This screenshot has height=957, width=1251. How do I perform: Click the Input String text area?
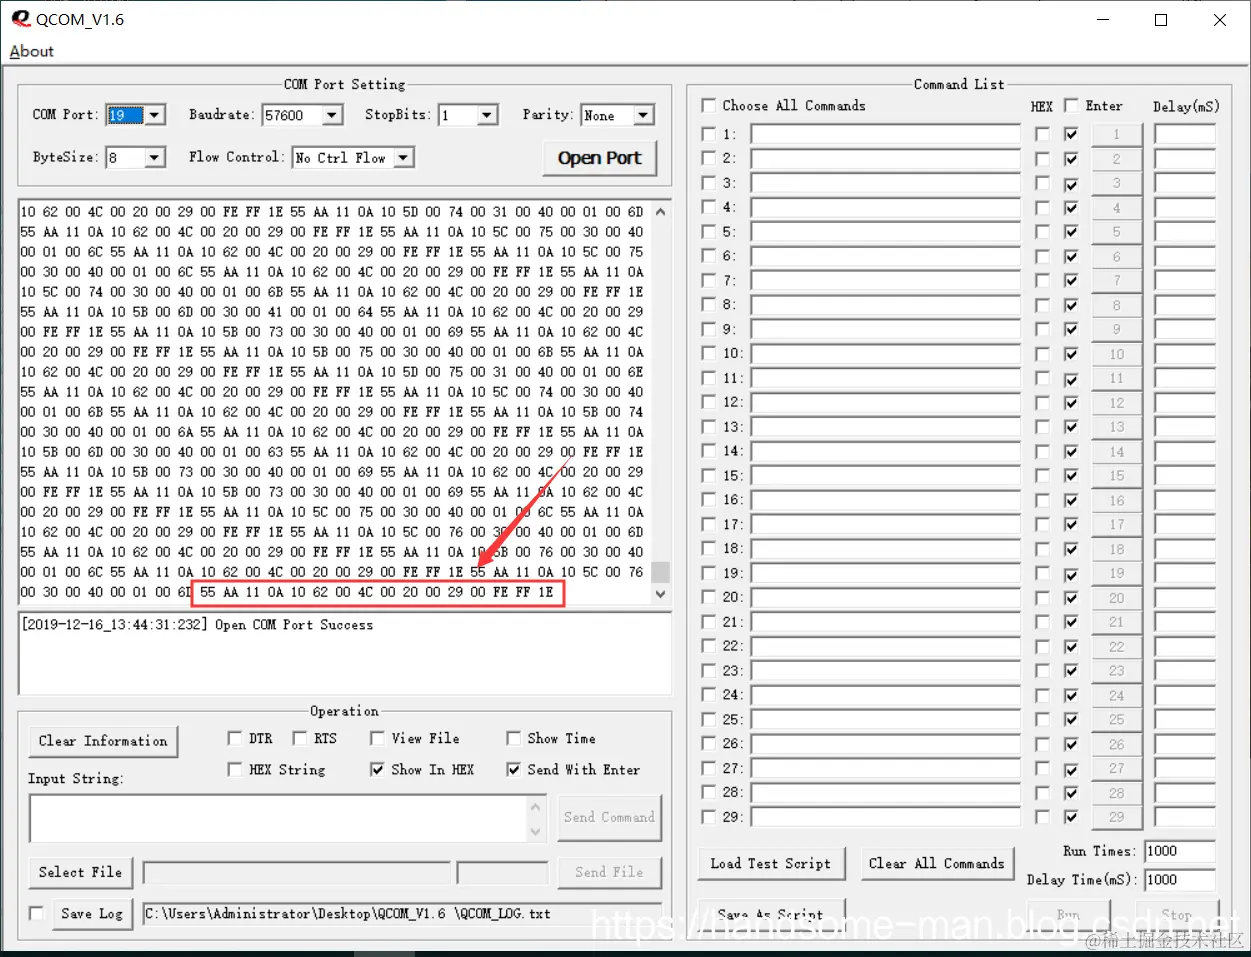point(279,819)
